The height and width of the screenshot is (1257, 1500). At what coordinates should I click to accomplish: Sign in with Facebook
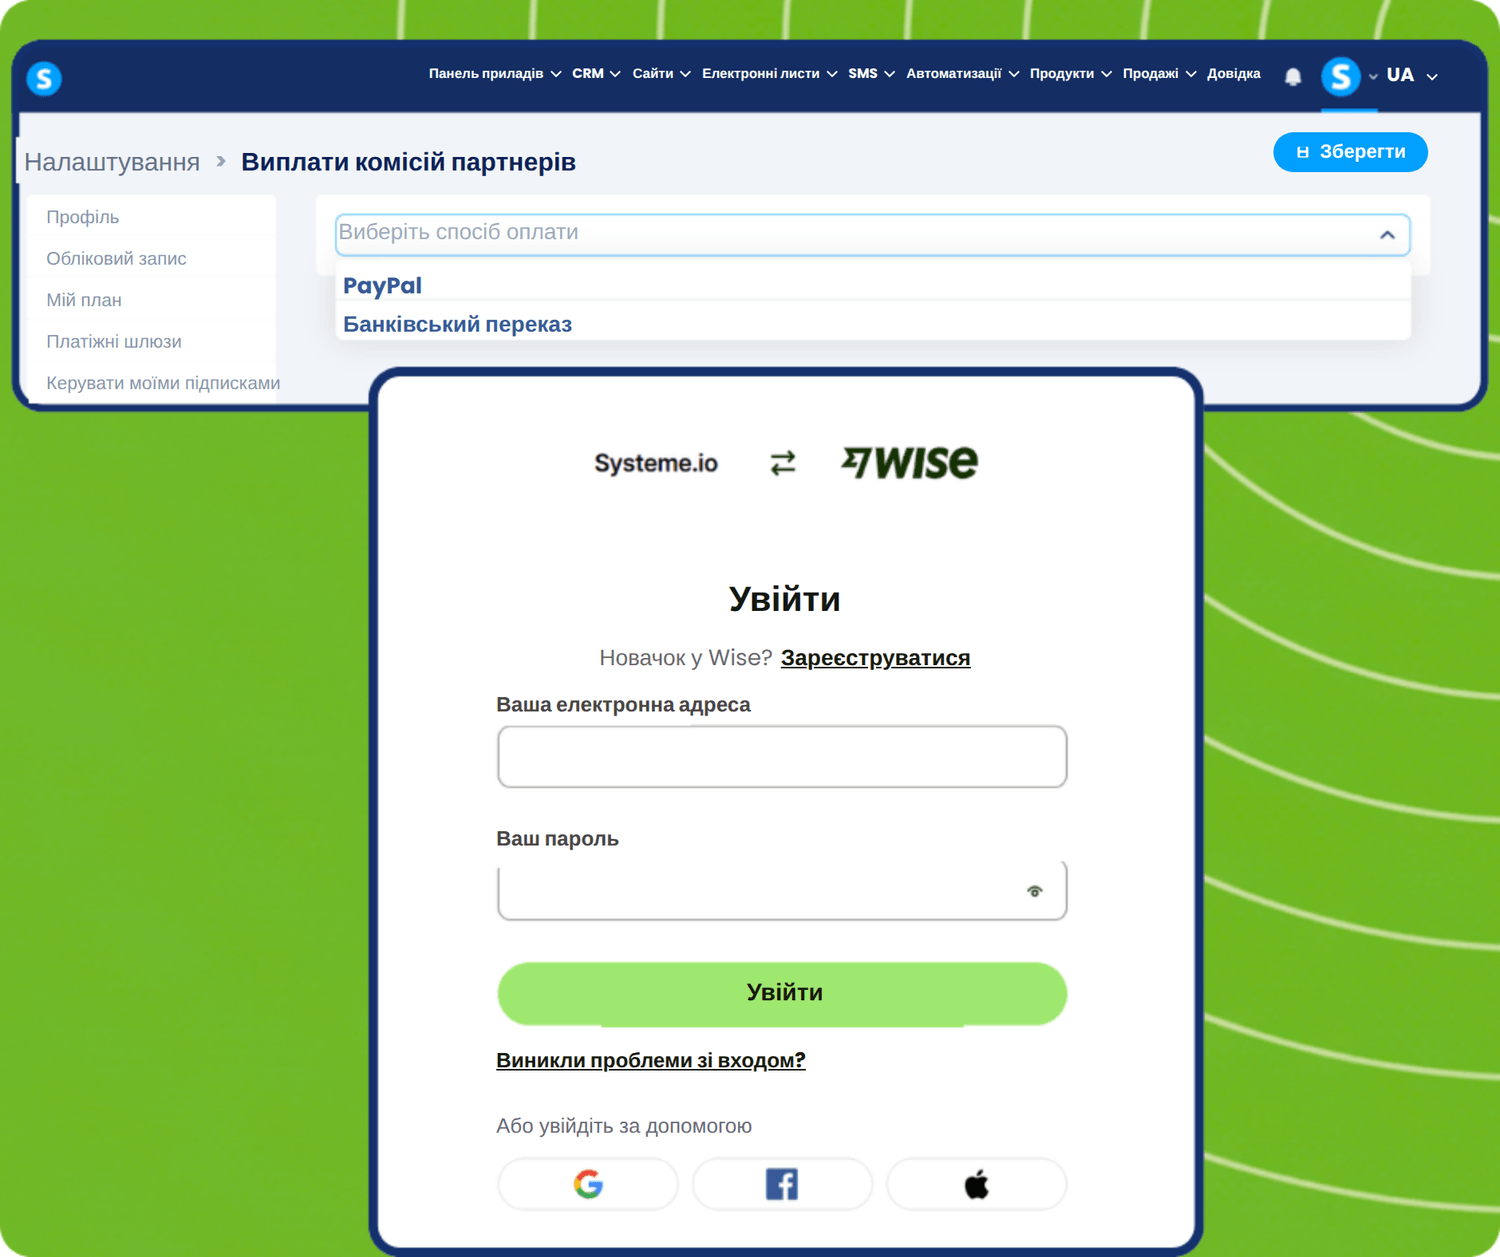click(x=782, y=1184)
